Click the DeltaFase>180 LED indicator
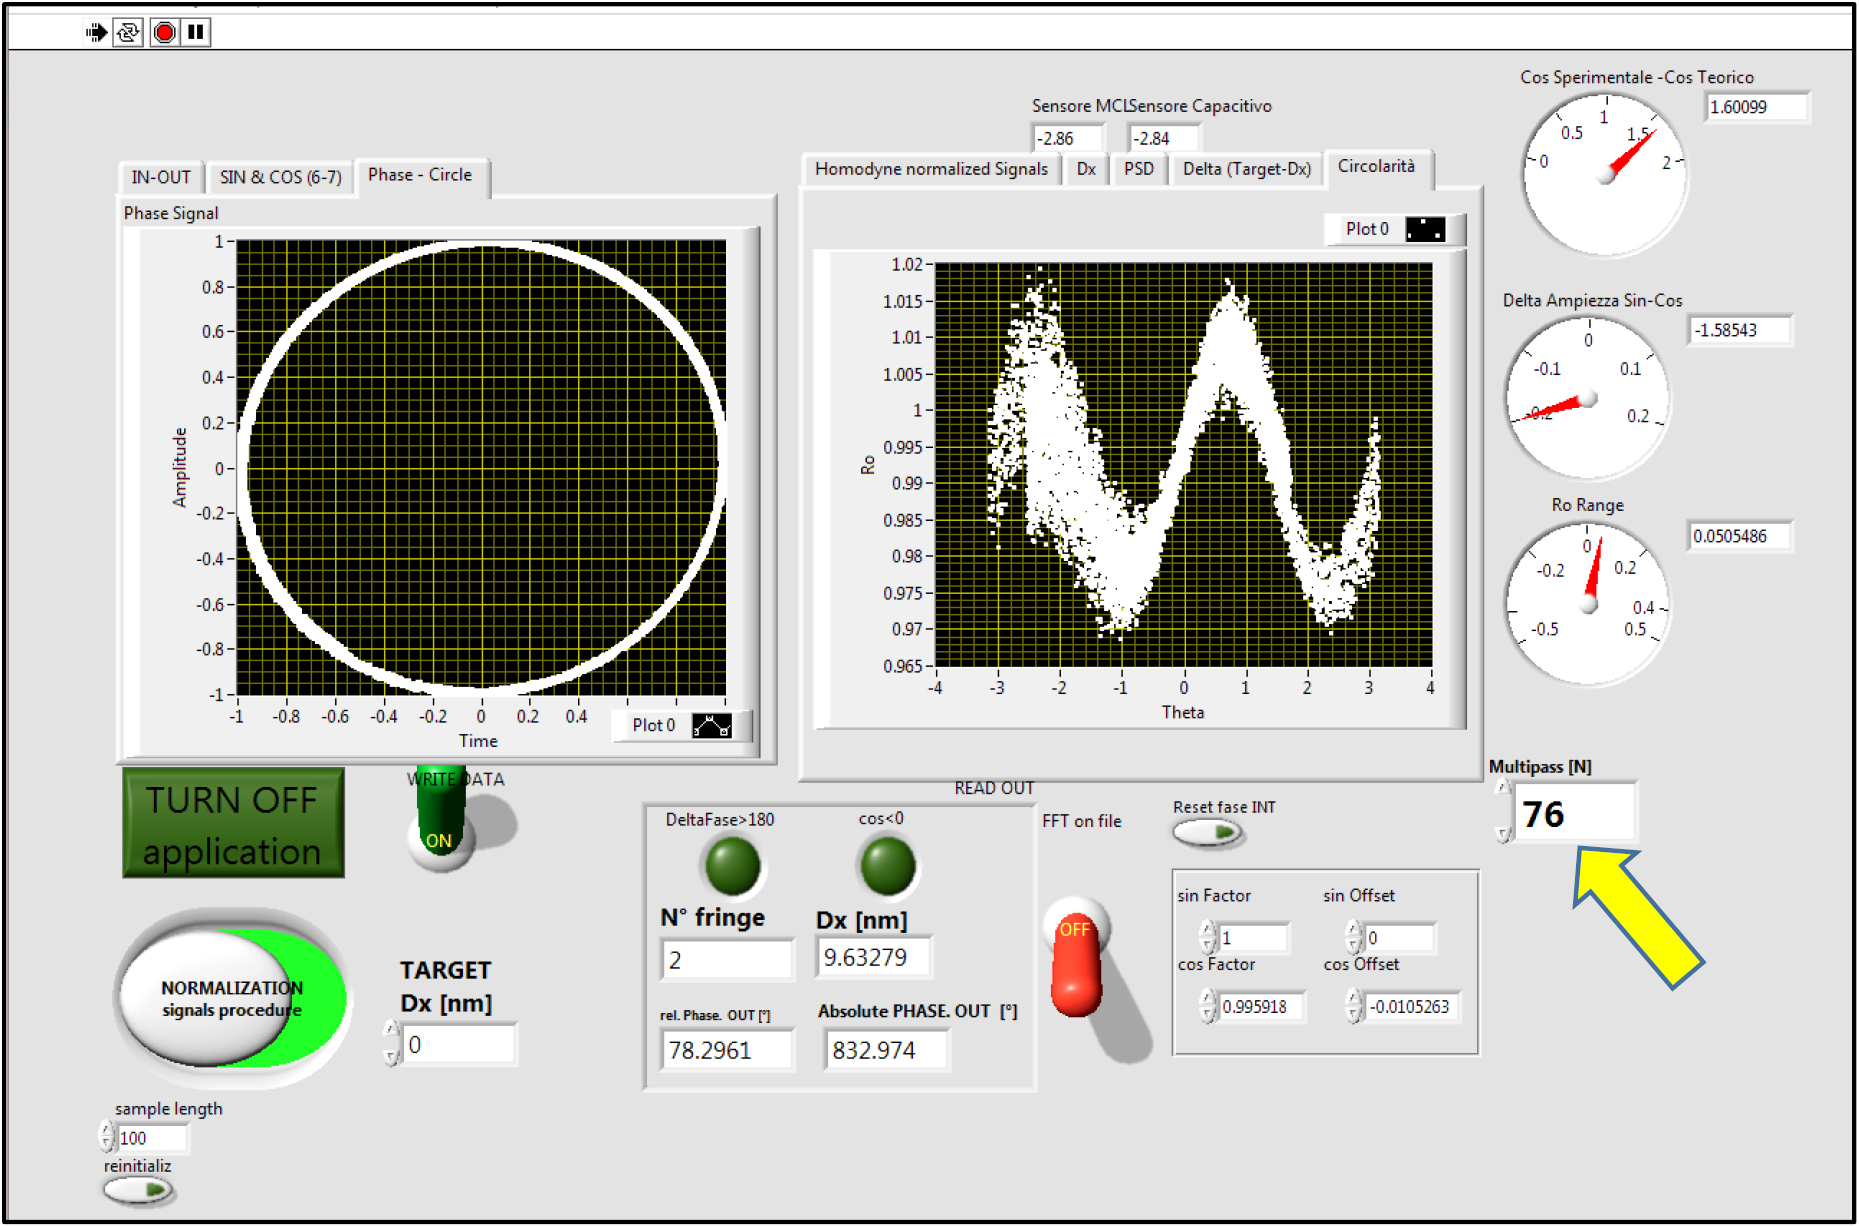 pos(733,866)
